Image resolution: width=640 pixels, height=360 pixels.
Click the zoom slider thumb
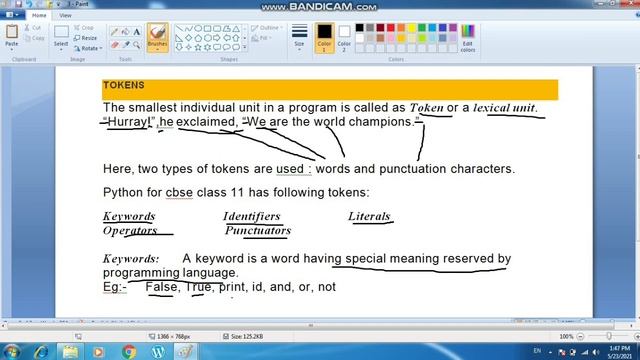click(609, 336)
